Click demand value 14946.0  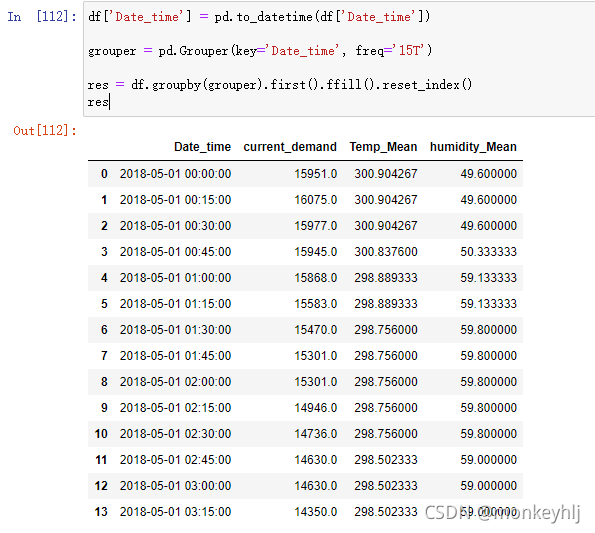tap(316, 408)
